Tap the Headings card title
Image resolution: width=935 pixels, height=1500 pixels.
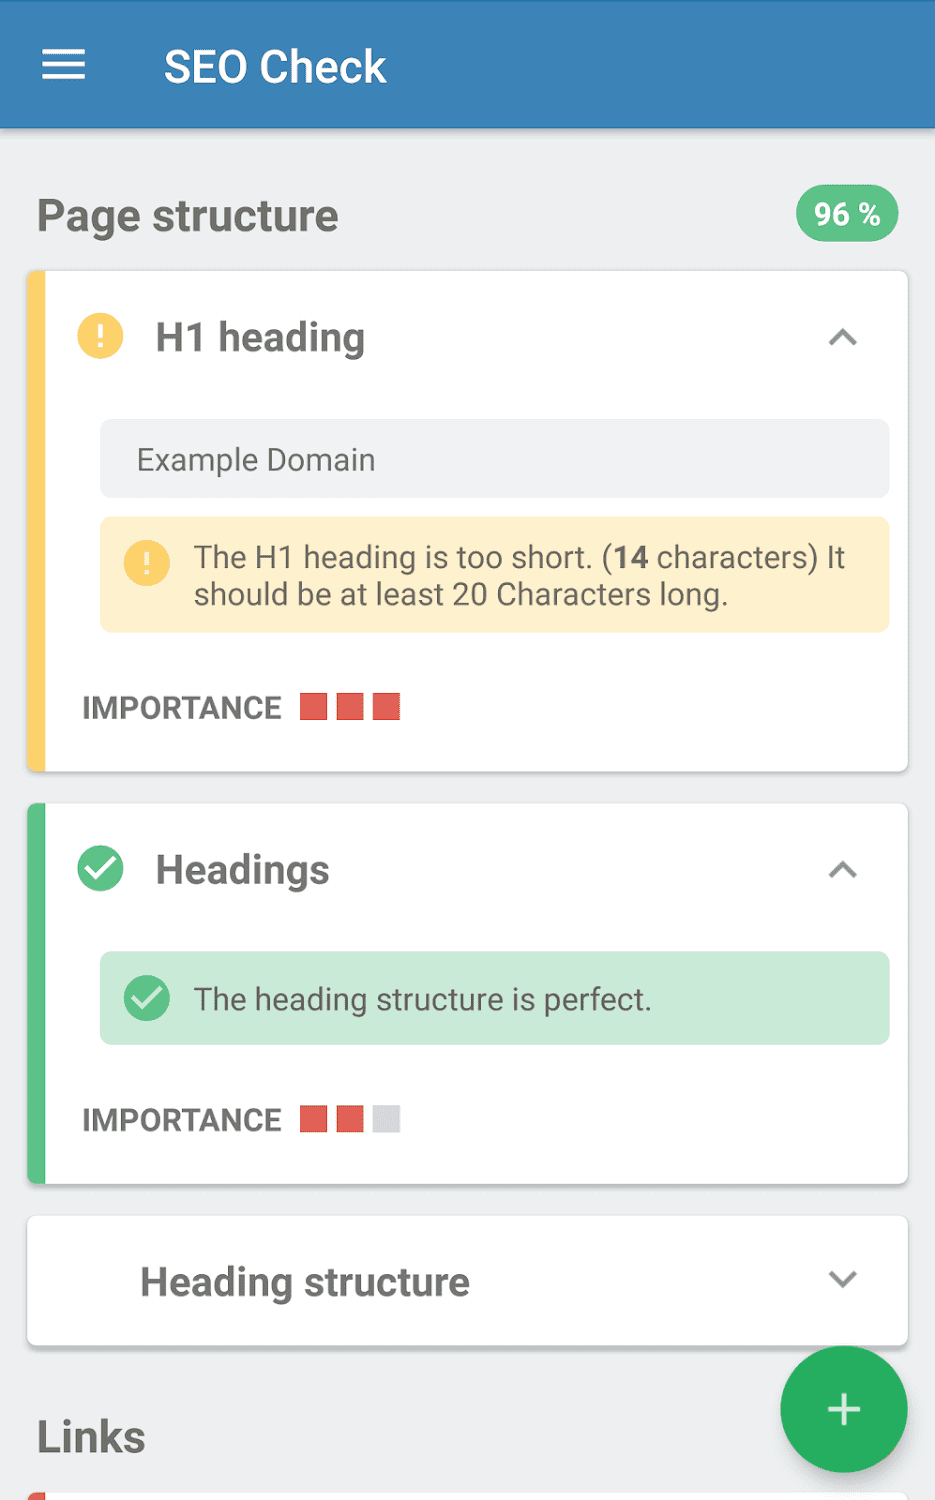click(x=242, y=870)
